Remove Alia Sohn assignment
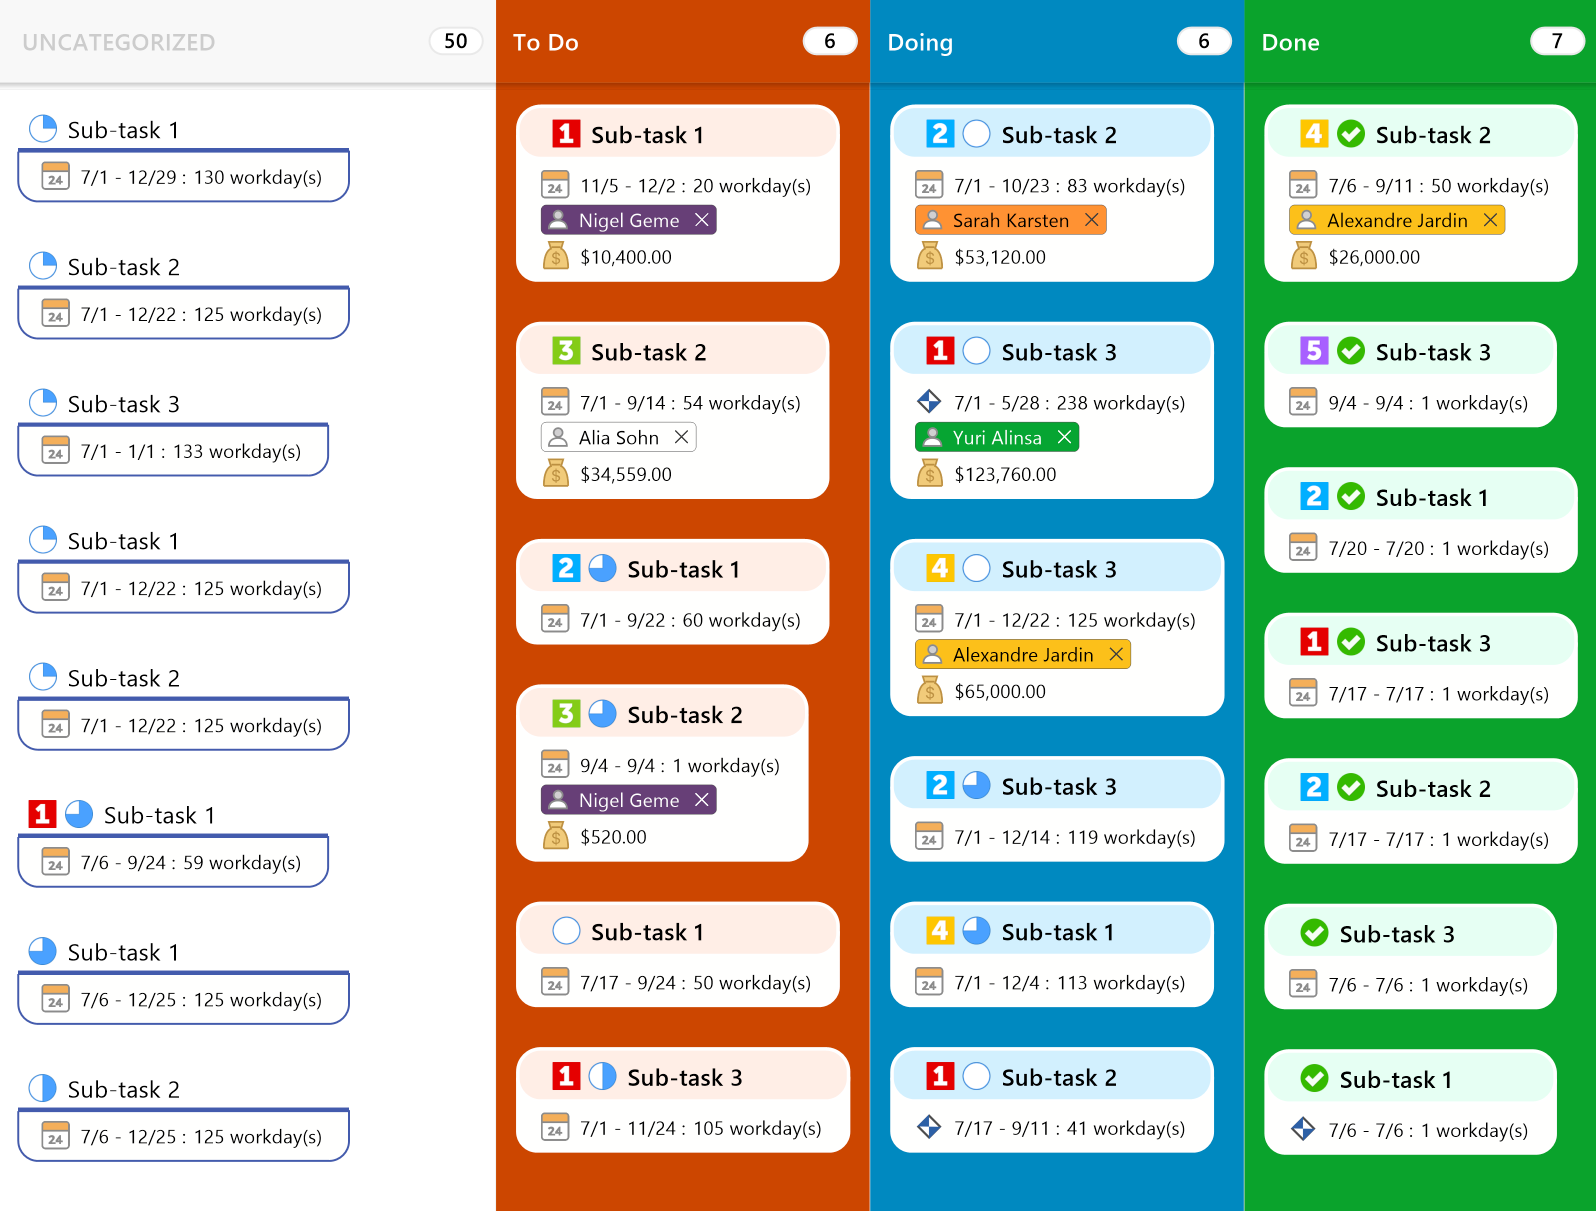This screenshot has height=1211, width=1596. 681,437
